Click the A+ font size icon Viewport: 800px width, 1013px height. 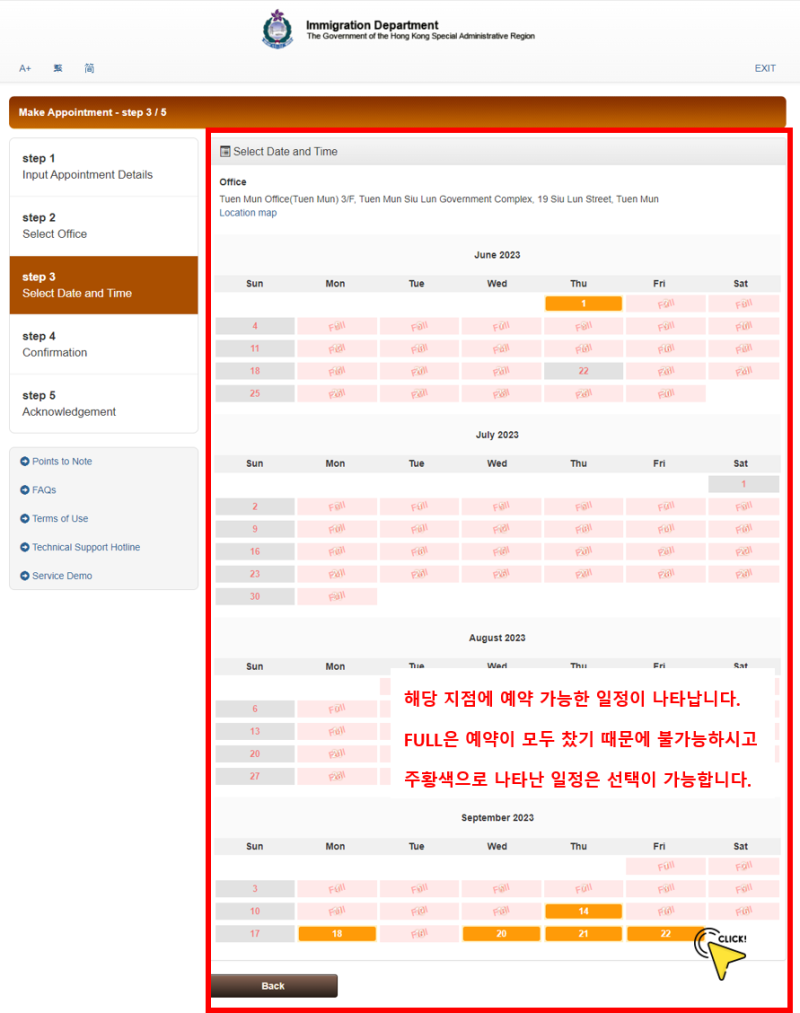point(25,68)
